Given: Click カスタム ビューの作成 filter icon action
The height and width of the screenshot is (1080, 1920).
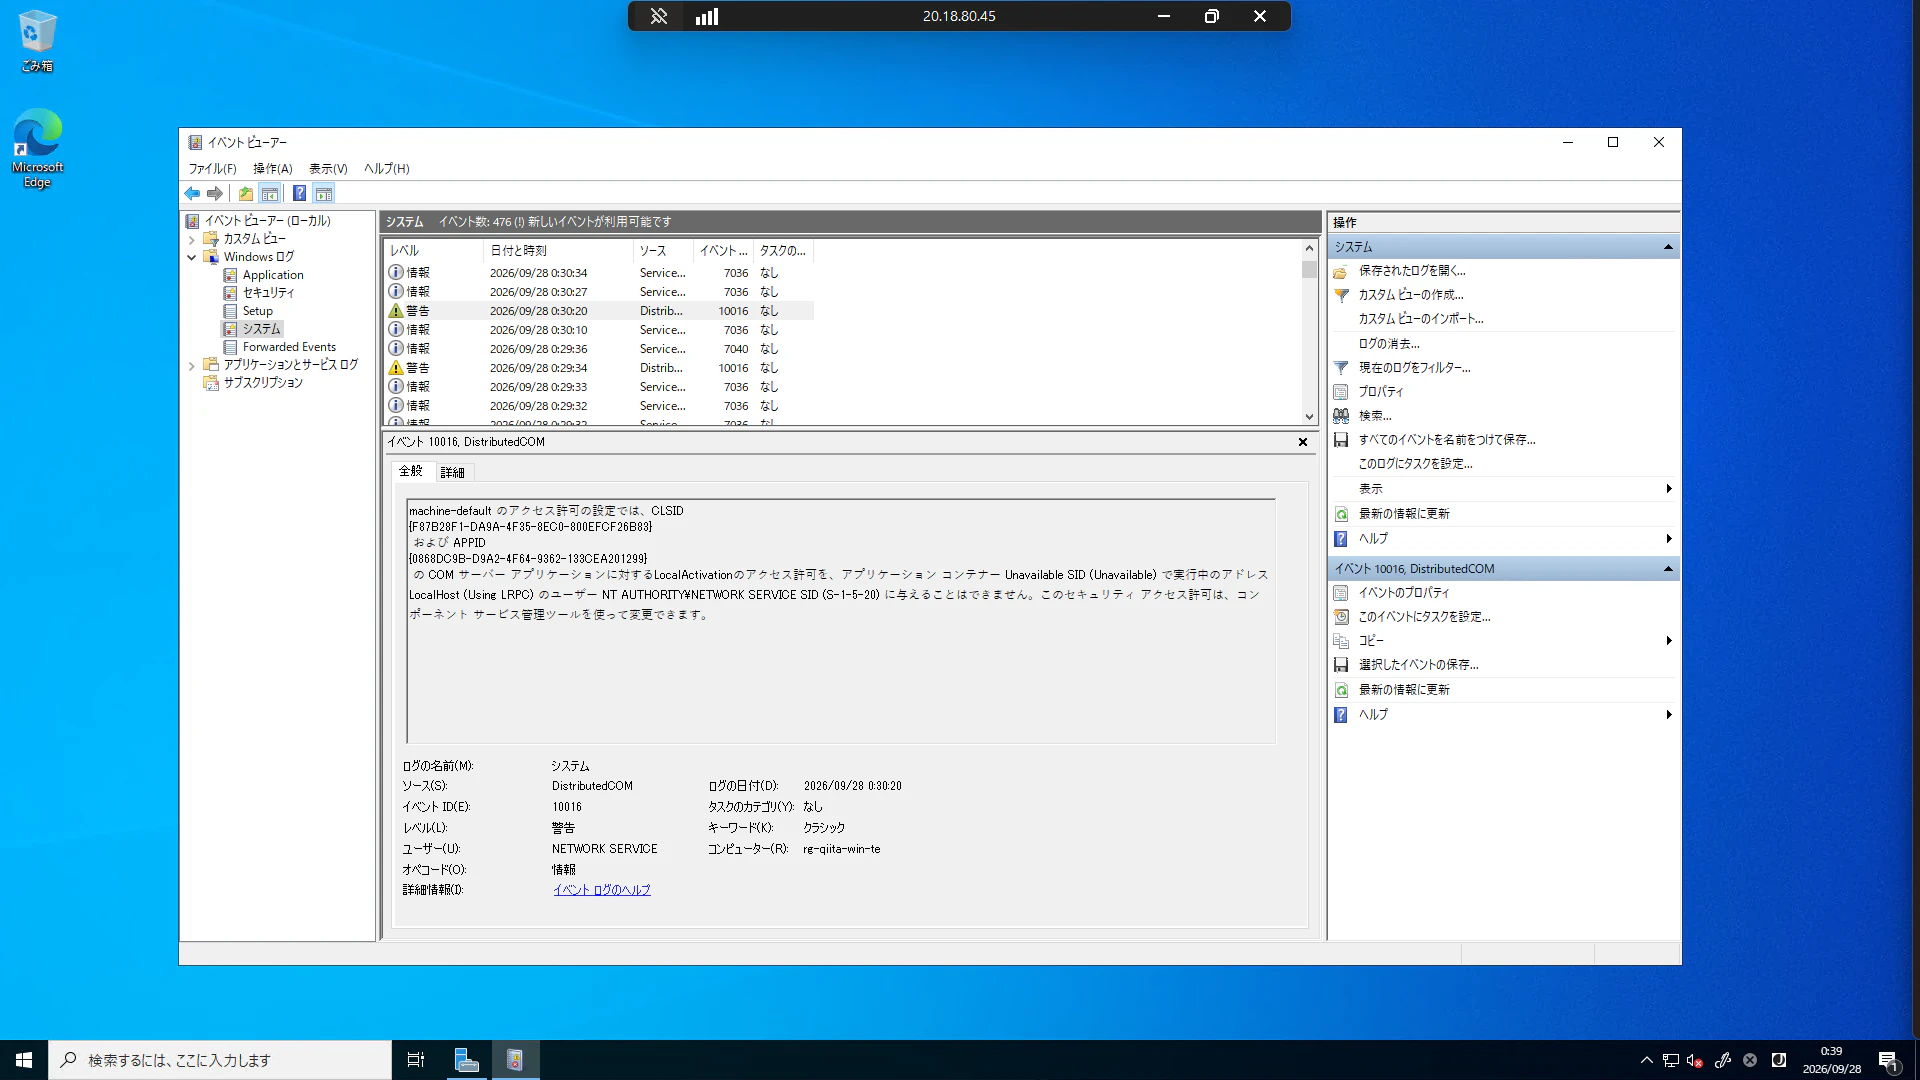Looking at the screenshot, I should (x=1342, y=295).
